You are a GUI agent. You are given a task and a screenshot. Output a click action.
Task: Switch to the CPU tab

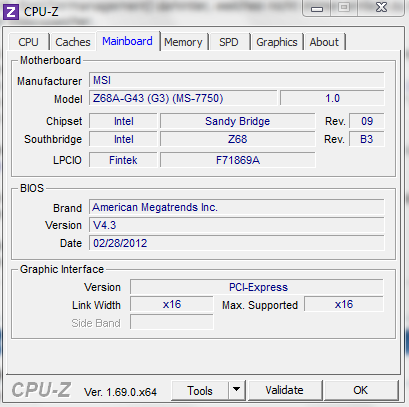(29, 42)
